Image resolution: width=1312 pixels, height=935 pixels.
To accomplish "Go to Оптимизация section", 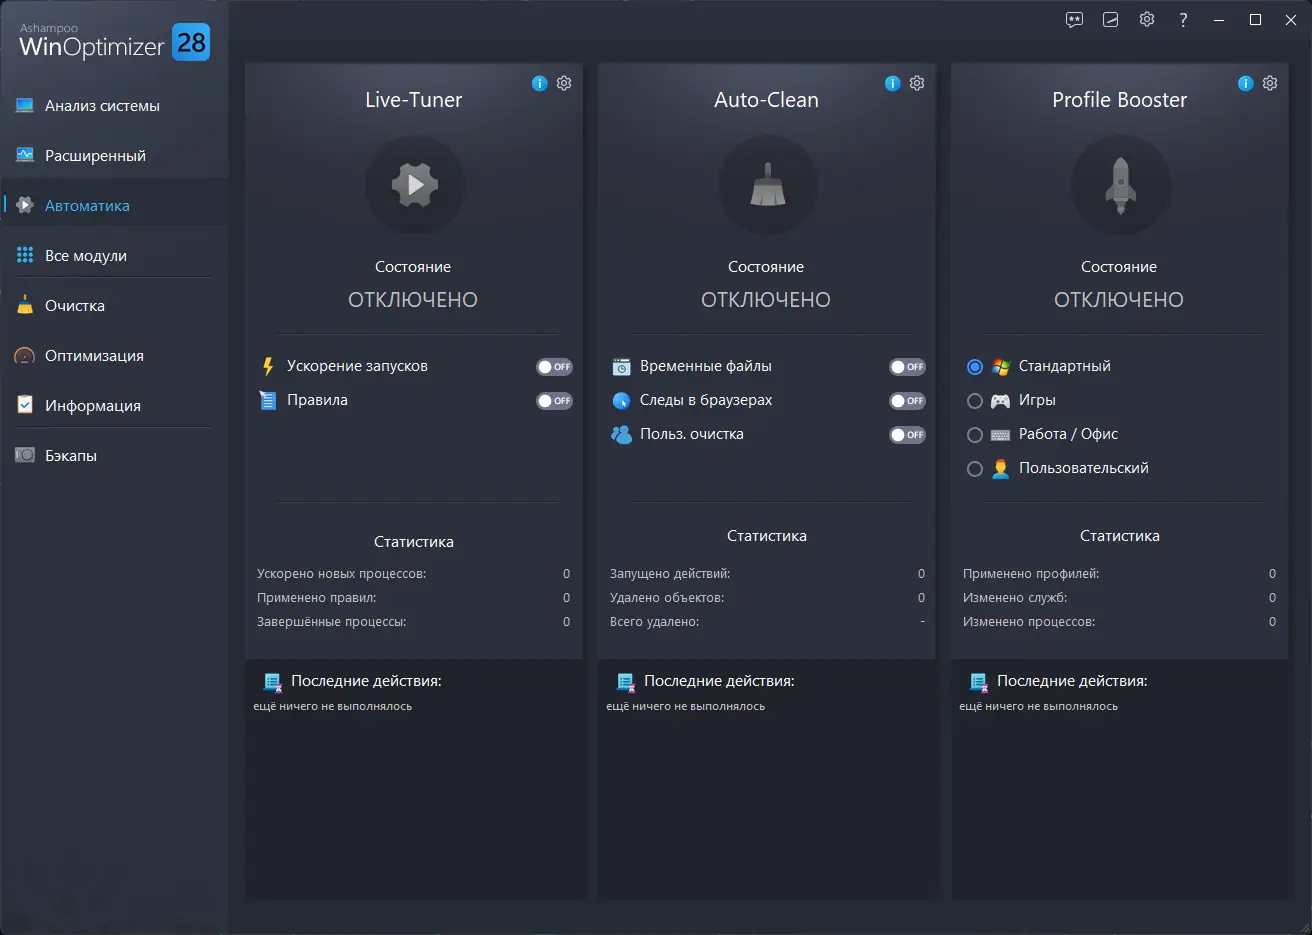I will 114,356.
